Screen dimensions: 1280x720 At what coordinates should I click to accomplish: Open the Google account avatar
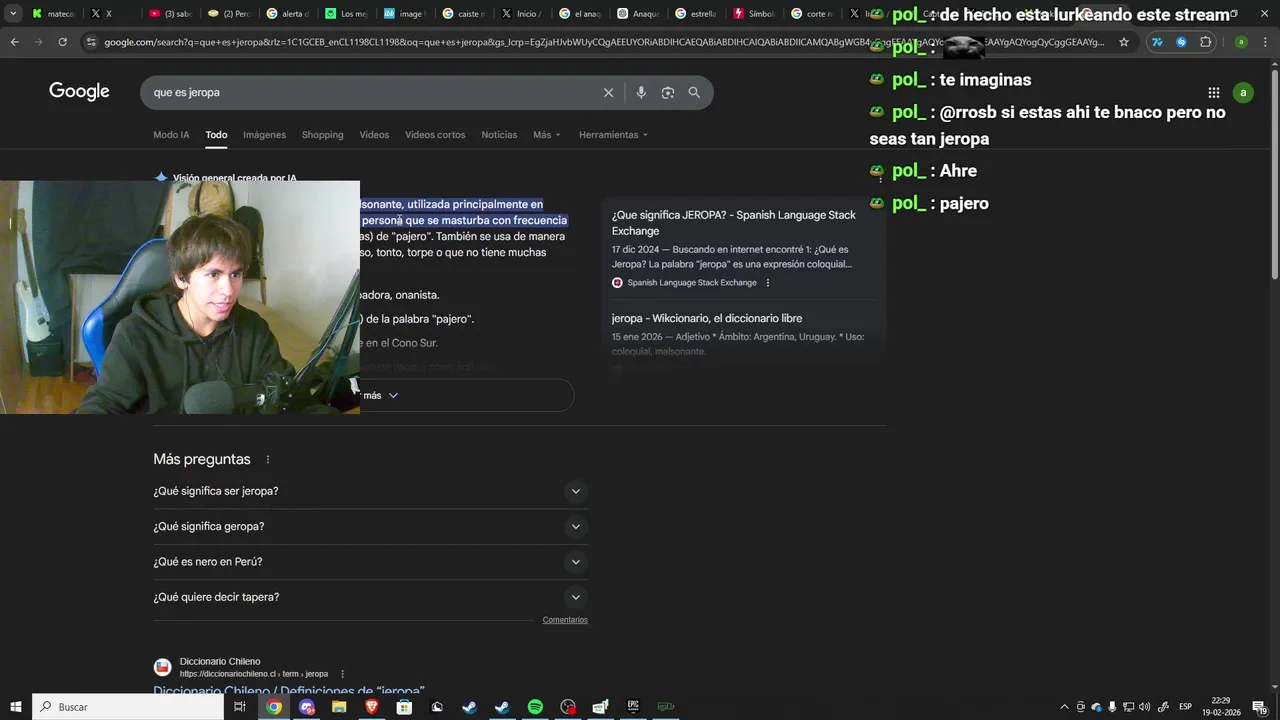click(x=1243, y=92)
